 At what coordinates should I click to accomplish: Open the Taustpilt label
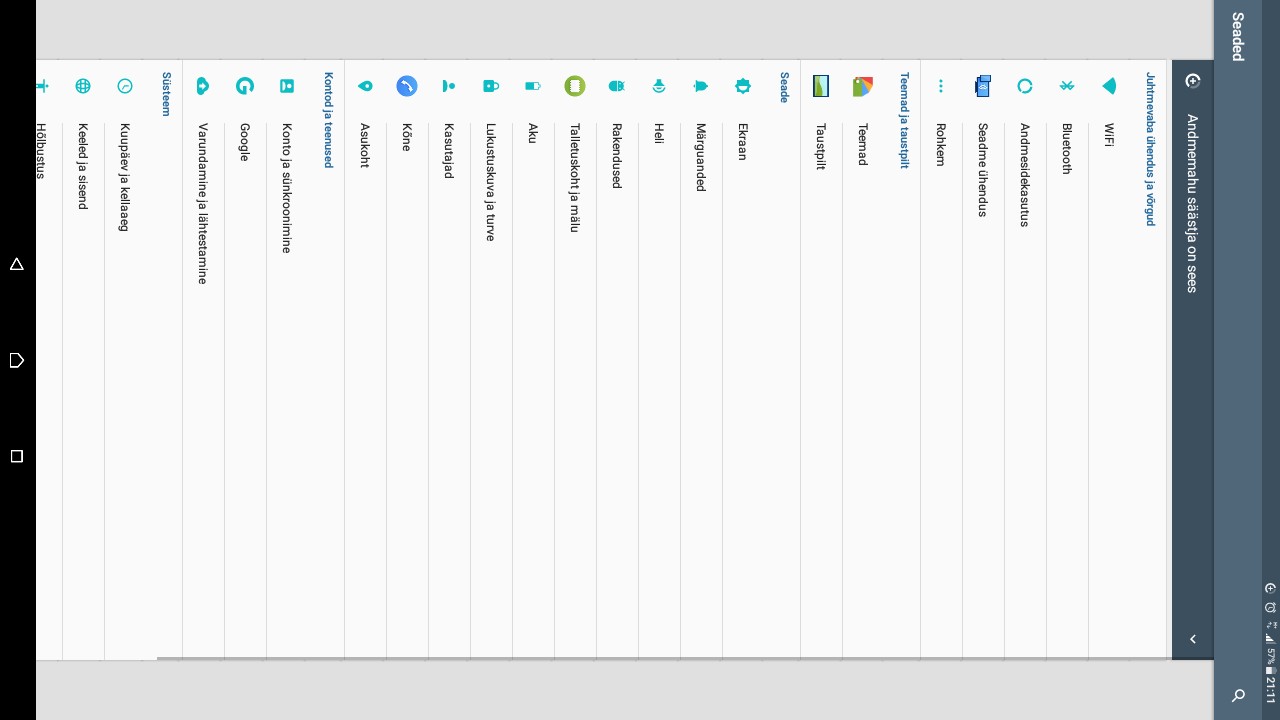point(821,146)
